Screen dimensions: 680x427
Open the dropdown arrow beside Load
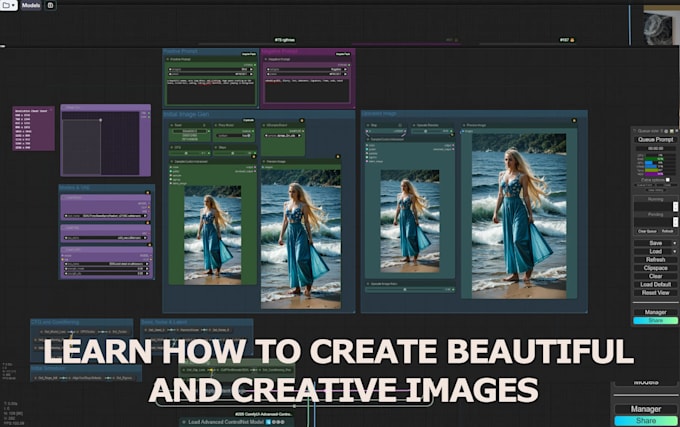point(675,251)
